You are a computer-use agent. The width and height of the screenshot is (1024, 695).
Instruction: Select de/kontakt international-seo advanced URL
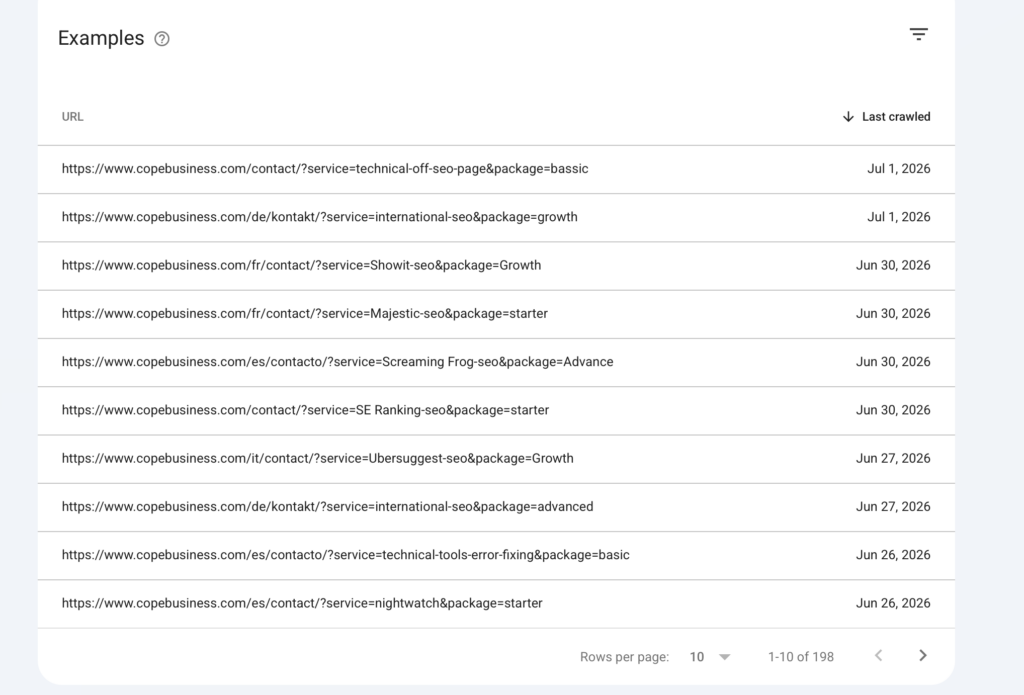tap(327, 507)
